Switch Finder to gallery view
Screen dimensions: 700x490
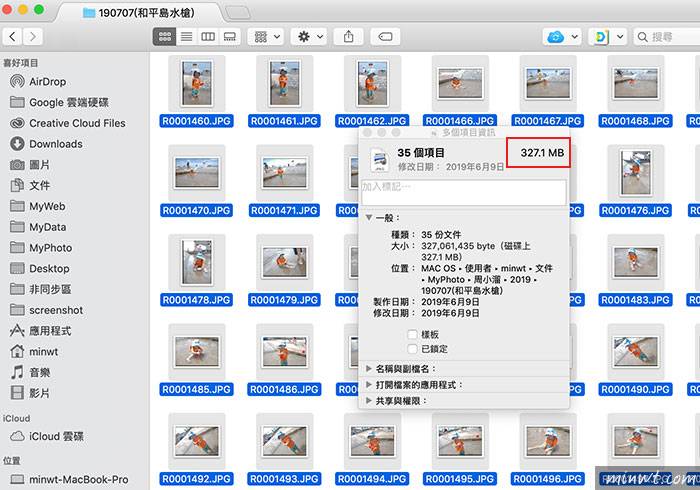tap(230, 36)
